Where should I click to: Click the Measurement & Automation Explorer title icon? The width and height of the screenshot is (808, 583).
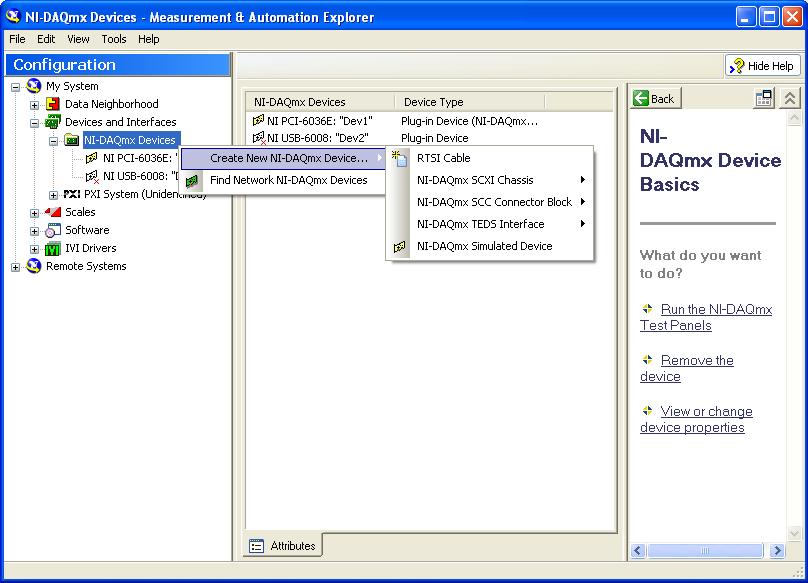[13, 16]
